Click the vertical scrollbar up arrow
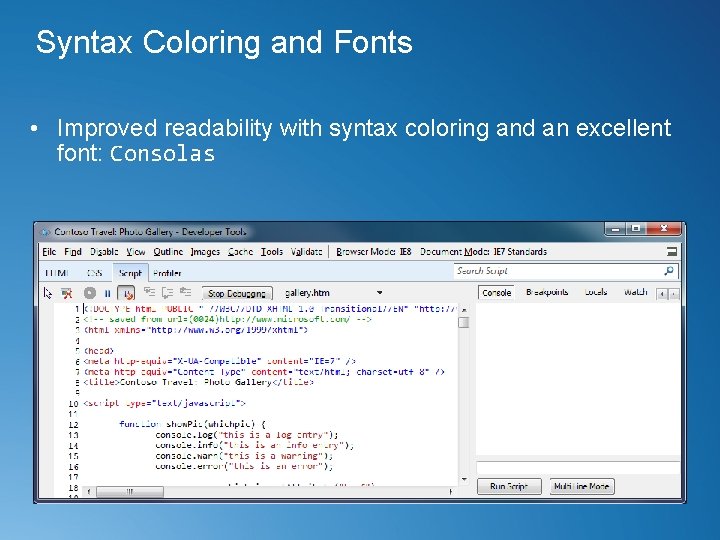The height and width of the screenshot is (540, 720). 464,309
